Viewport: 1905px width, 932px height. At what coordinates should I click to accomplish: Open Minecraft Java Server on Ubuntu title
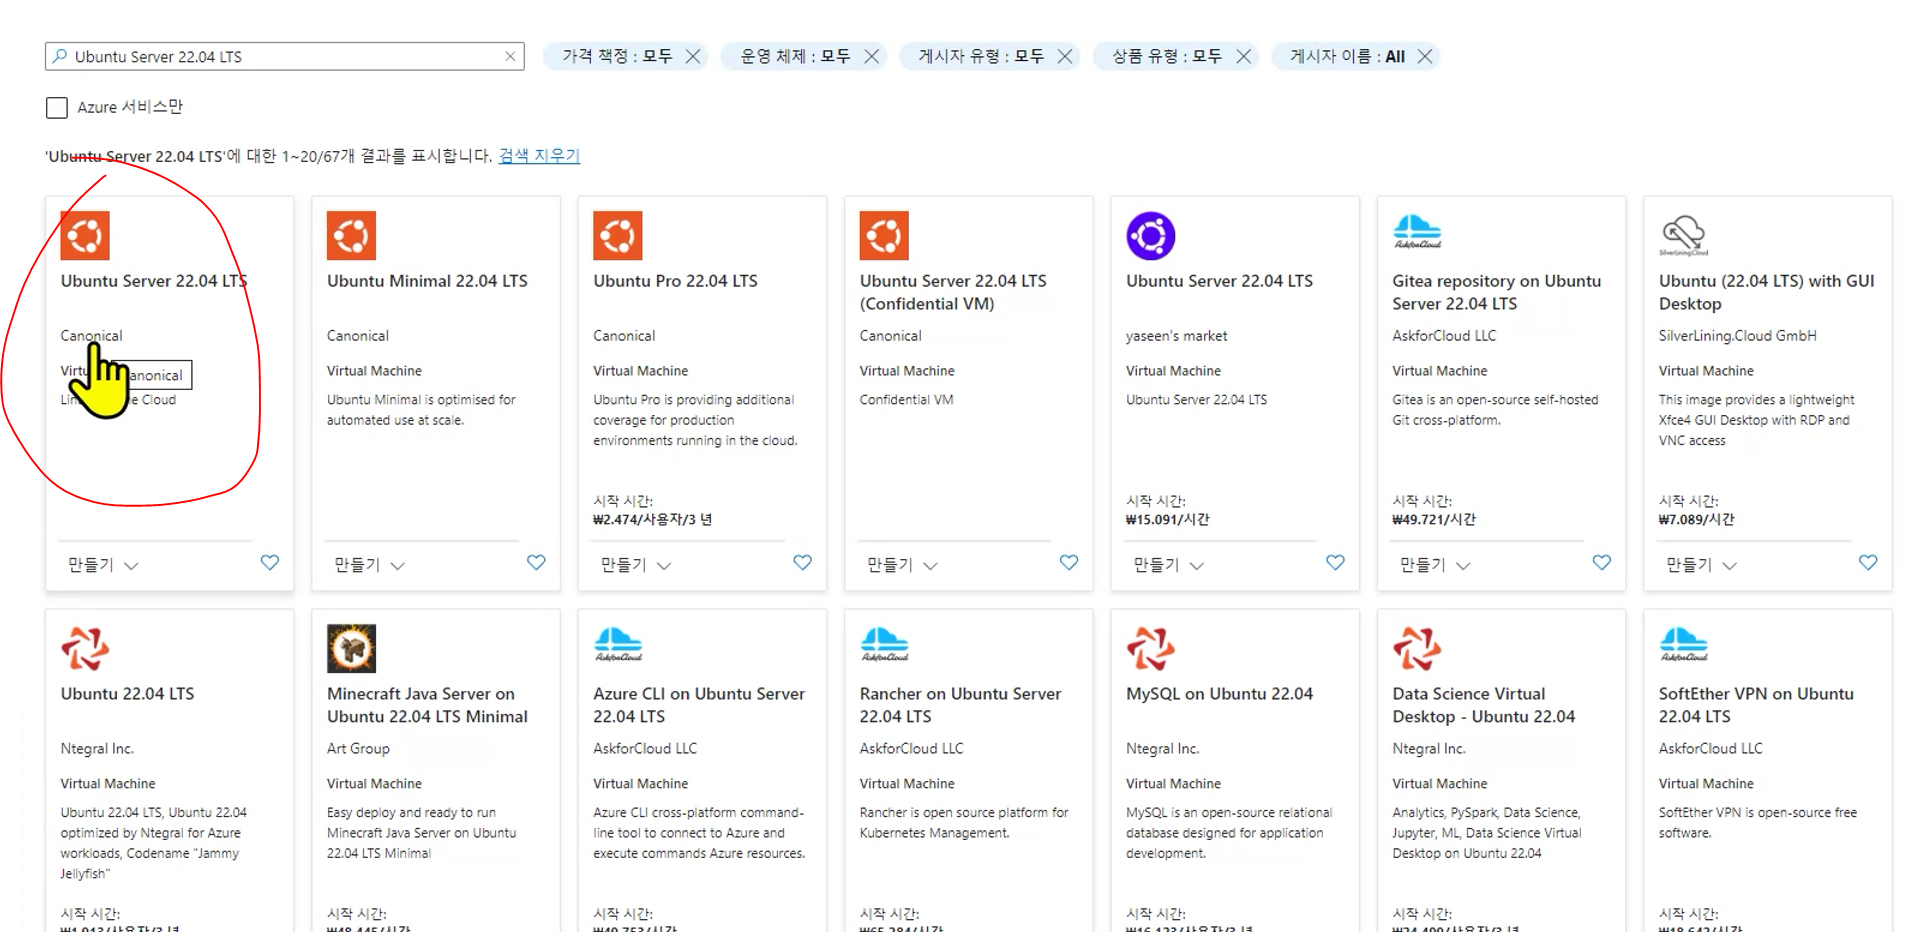click(x=427, y=705)
